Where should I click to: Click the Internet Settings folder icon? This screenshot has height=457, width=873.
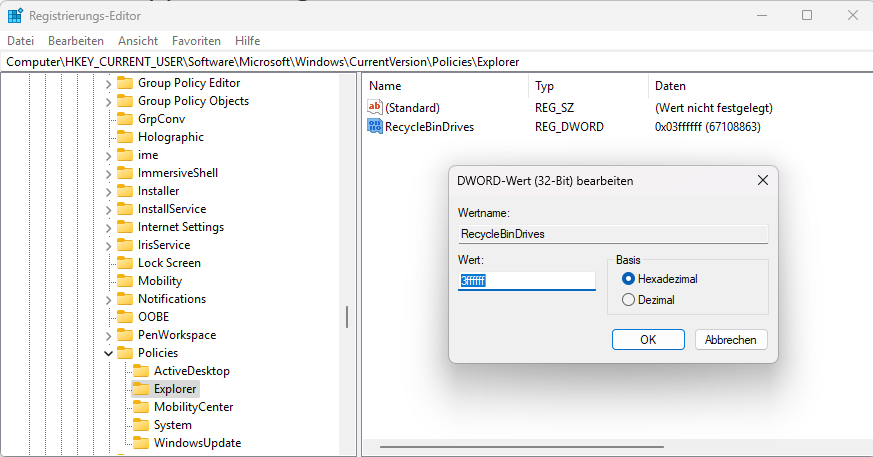pyautogui.click(x=125, y=227)
